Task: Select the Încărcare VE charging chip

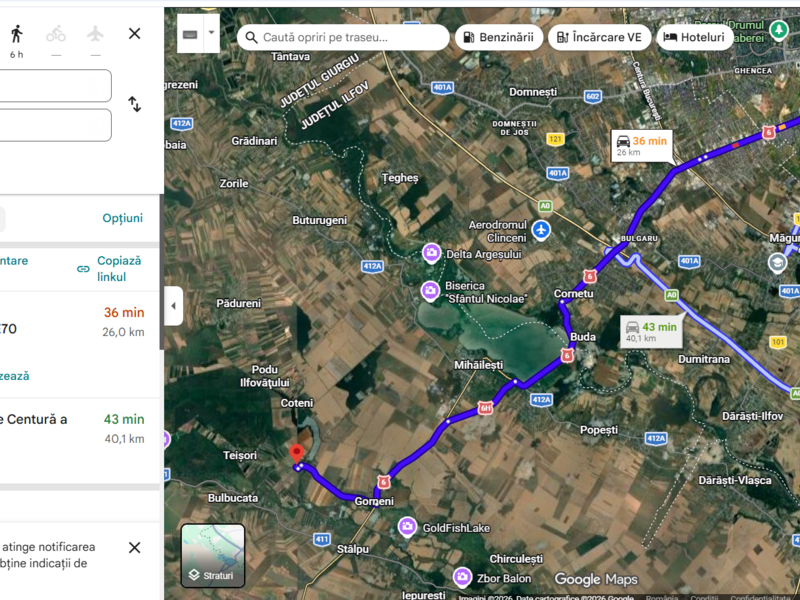Action: click(599, 37)
